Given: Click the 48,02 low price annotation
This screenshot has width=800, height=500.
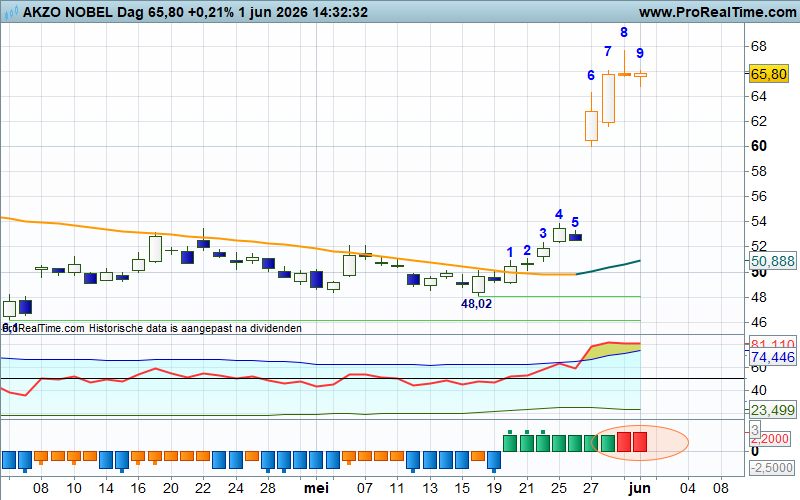Looking at the screenshot, I should tap(476, 304).
